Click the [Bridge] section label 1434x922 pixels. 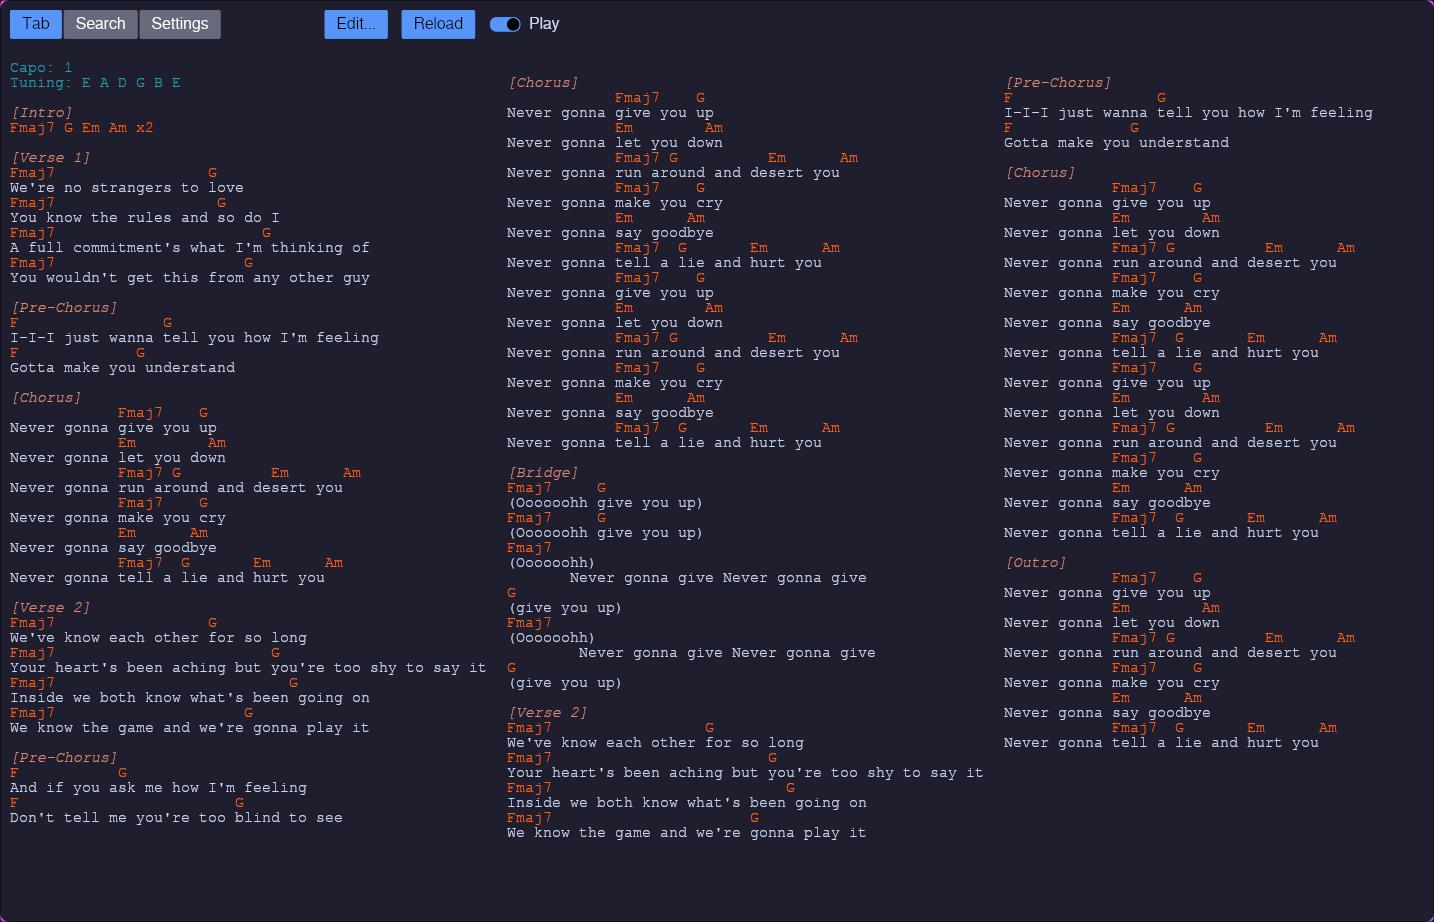542,473
